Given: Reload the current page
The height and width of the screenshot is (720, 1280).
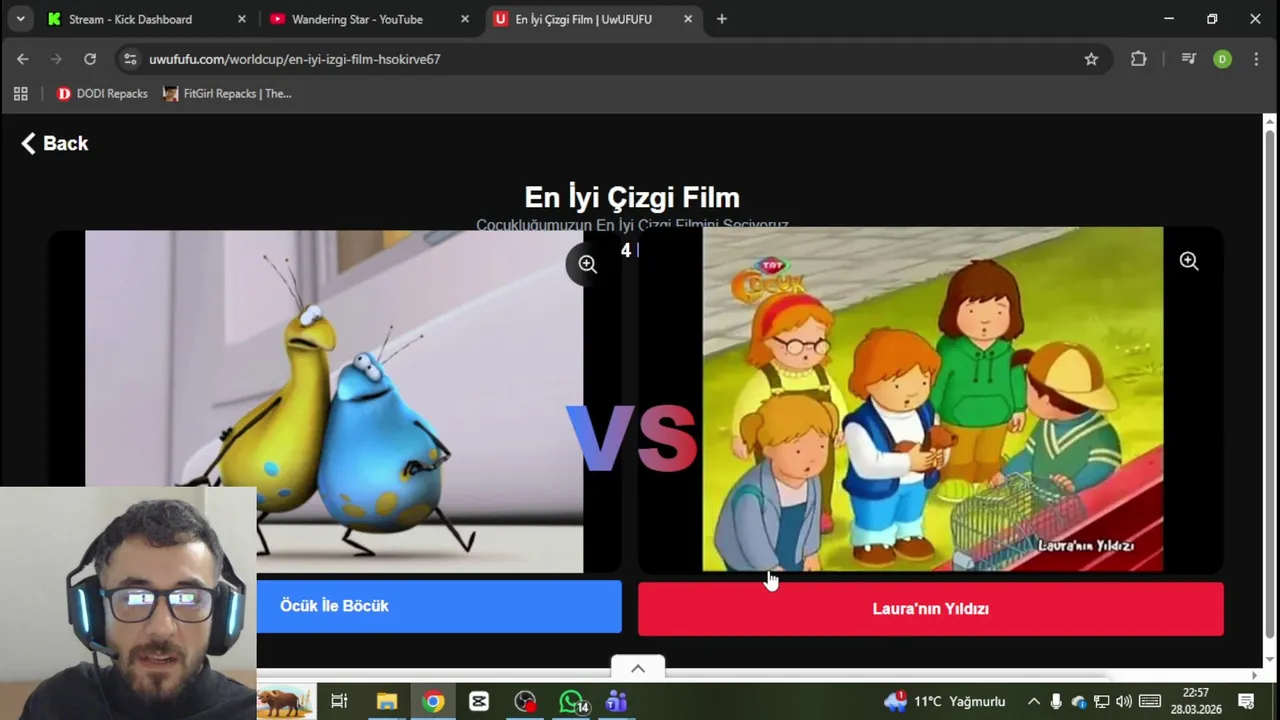Looking at the screenshot, I should click(90, 59).
